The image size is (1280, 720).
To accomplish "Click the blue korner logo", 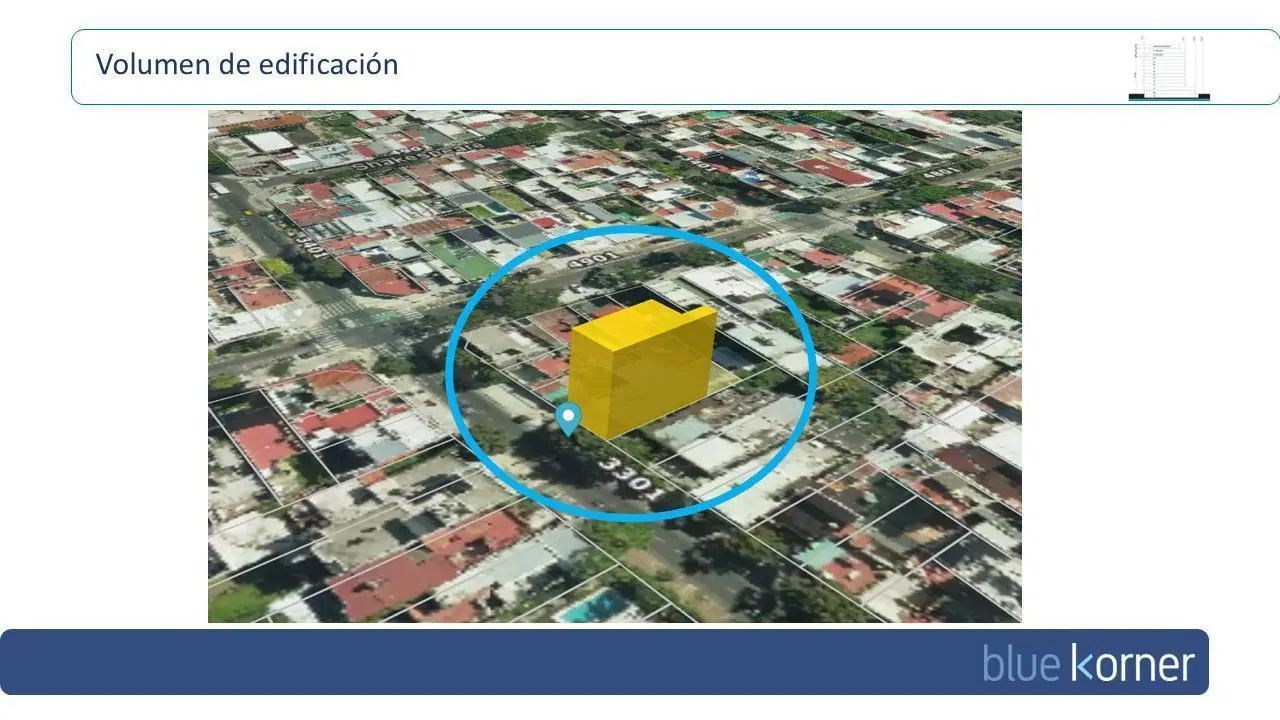I will point(1089,663).
